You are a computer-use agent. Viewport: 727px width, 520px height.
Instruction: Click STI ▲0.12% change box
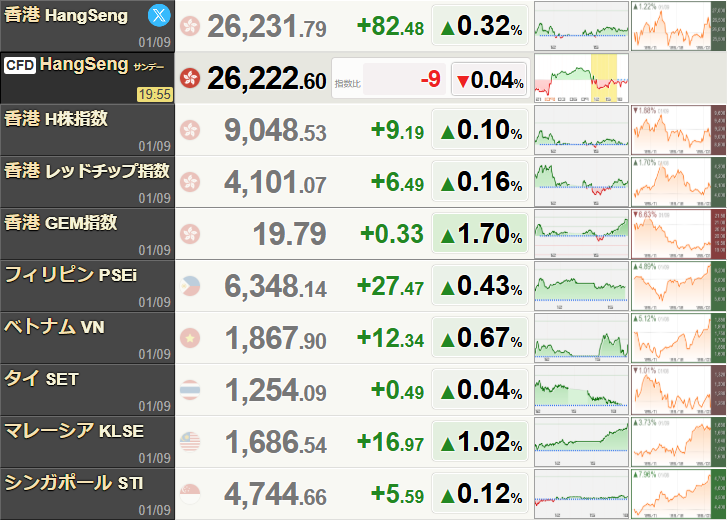(480, 493)
